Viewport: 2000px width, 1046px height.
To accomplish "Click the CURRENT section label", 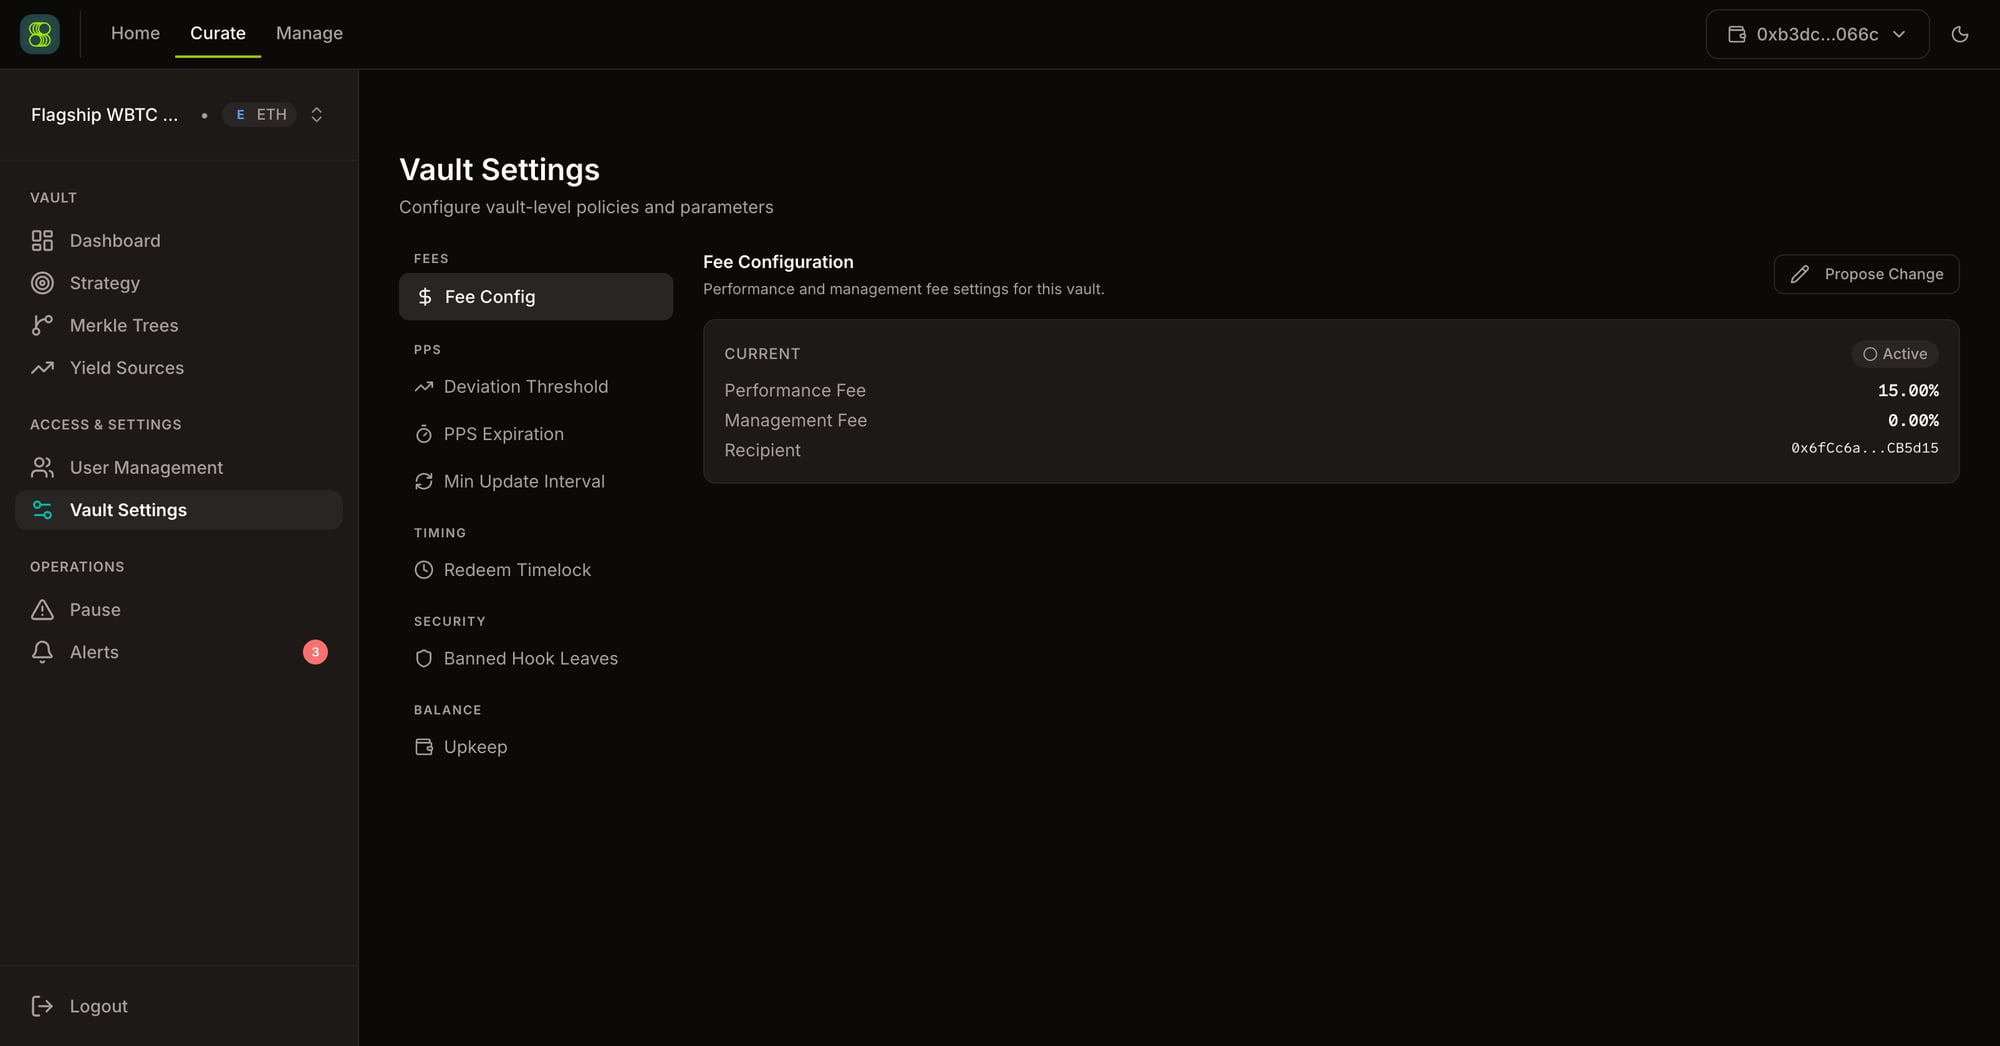I will click(762, 354).
